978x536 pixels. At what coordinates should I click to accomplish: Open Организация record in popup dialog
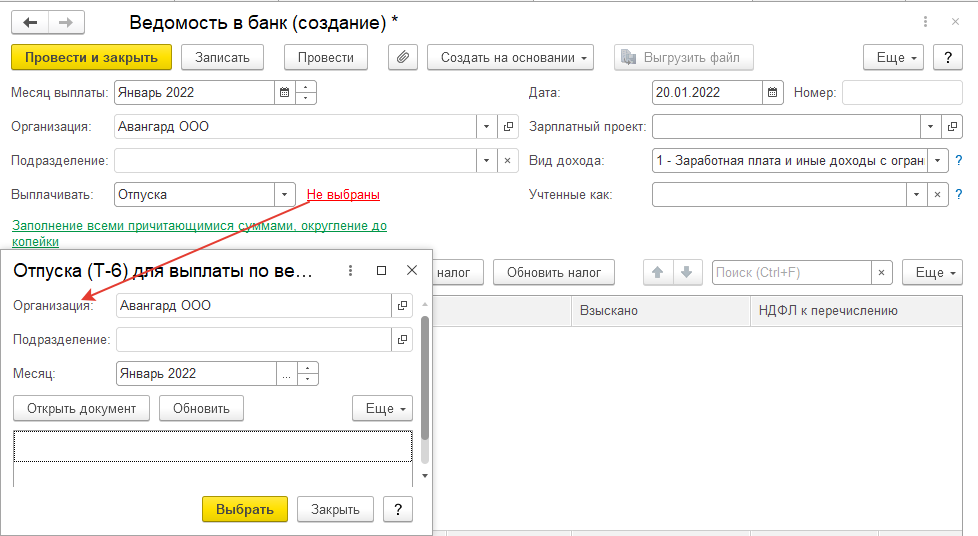click(x=401, y=305)
